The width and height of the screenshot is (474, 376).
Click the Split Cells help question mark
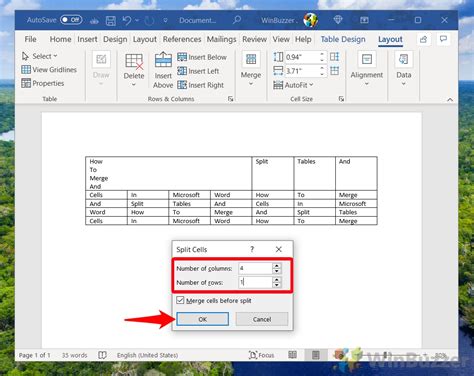click(x=252, y=249)
